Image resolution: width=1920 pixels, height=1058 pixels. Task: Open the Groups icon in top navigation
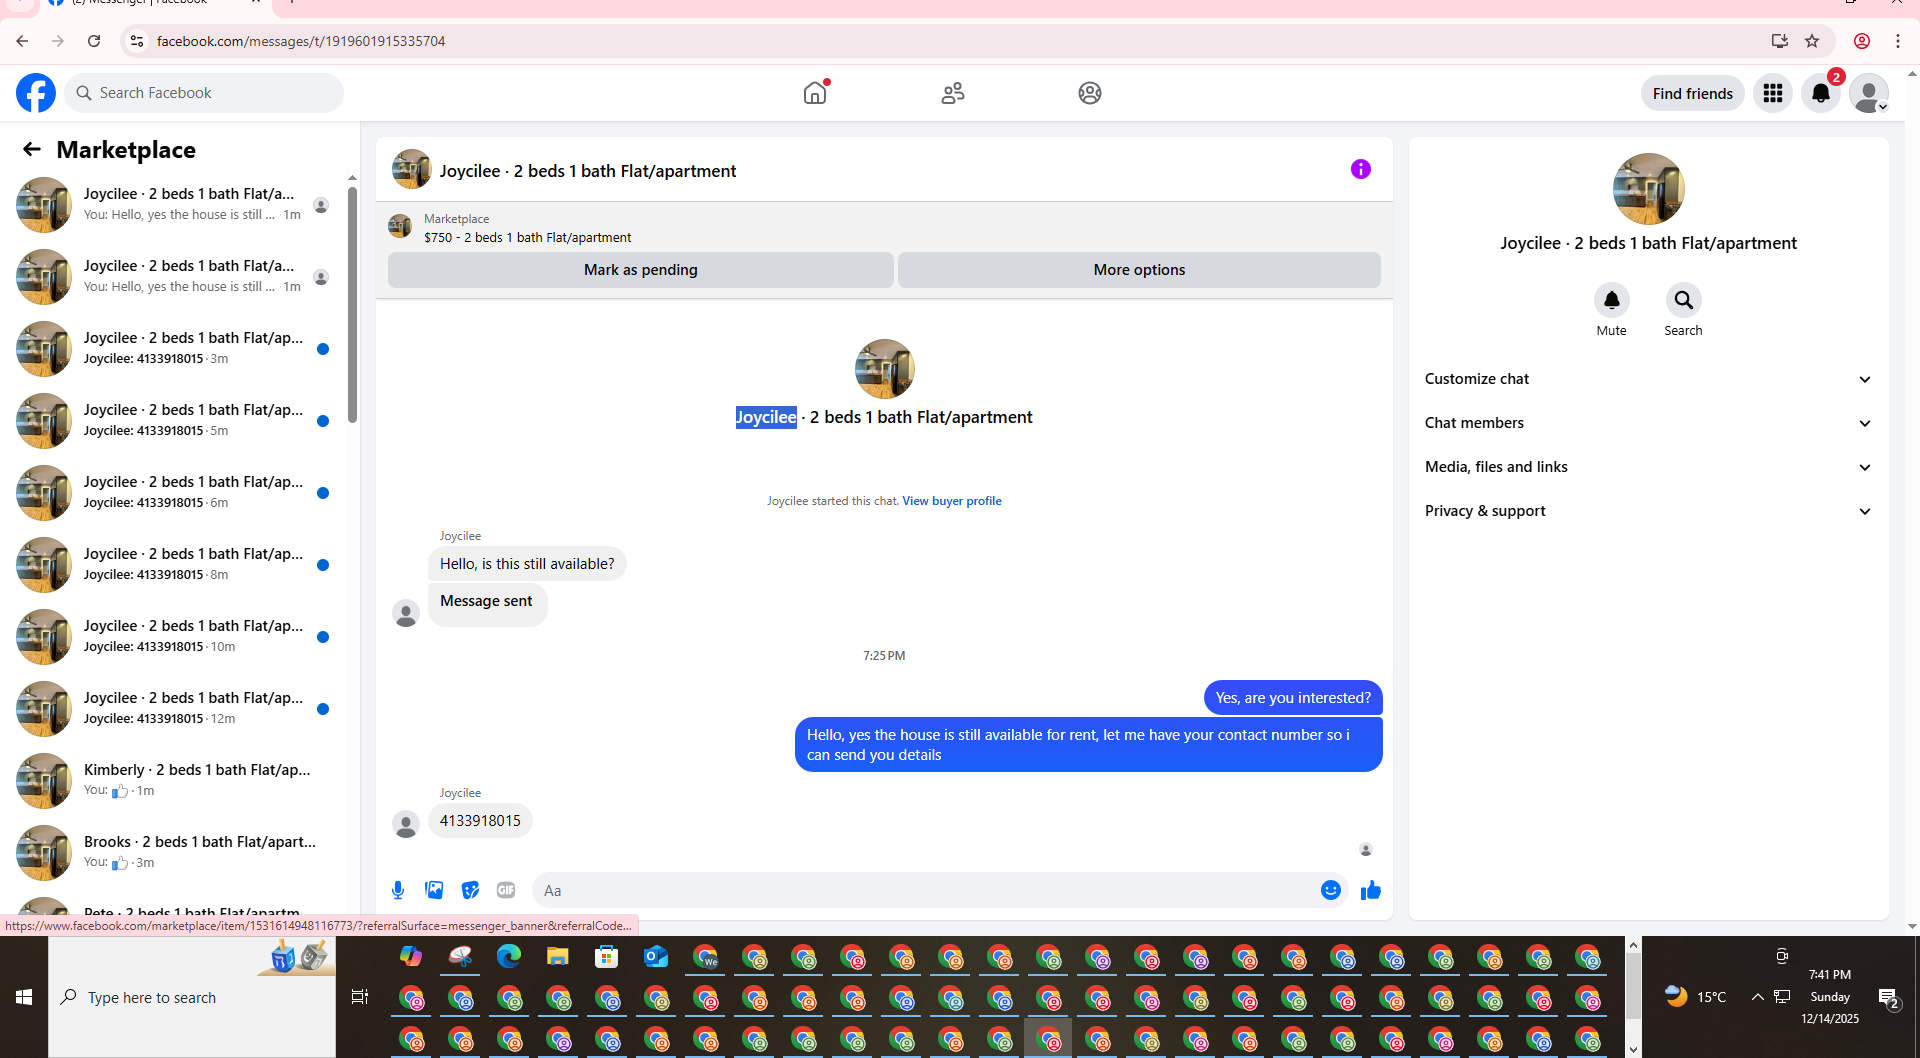1089,93
